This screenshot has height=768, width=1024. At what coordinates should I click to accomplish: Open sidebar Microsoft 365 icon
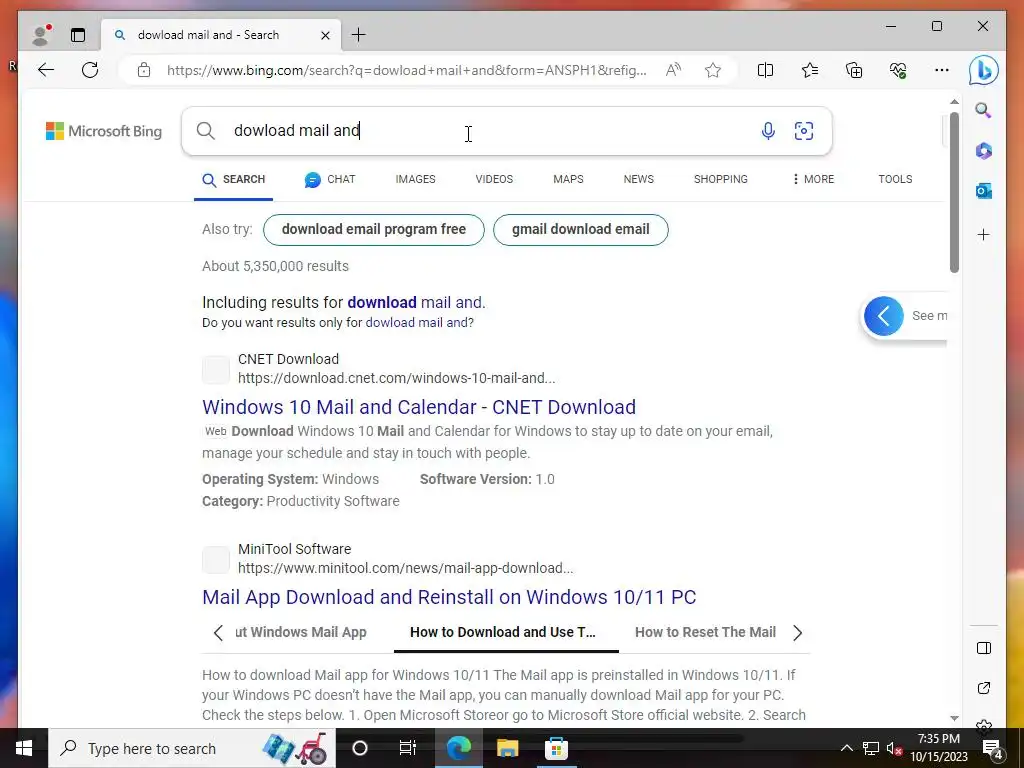(984, 151)
